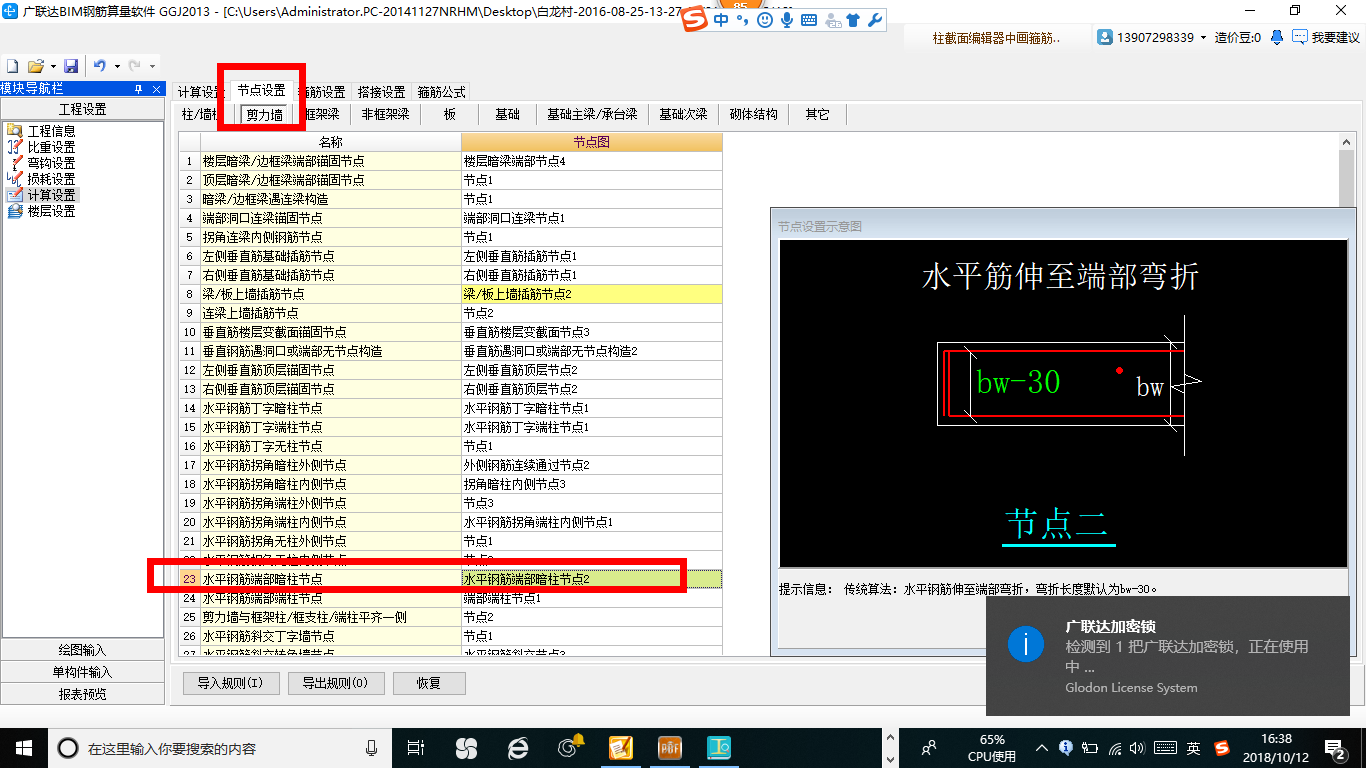Select the 其它 component category

tap(817, 114)
